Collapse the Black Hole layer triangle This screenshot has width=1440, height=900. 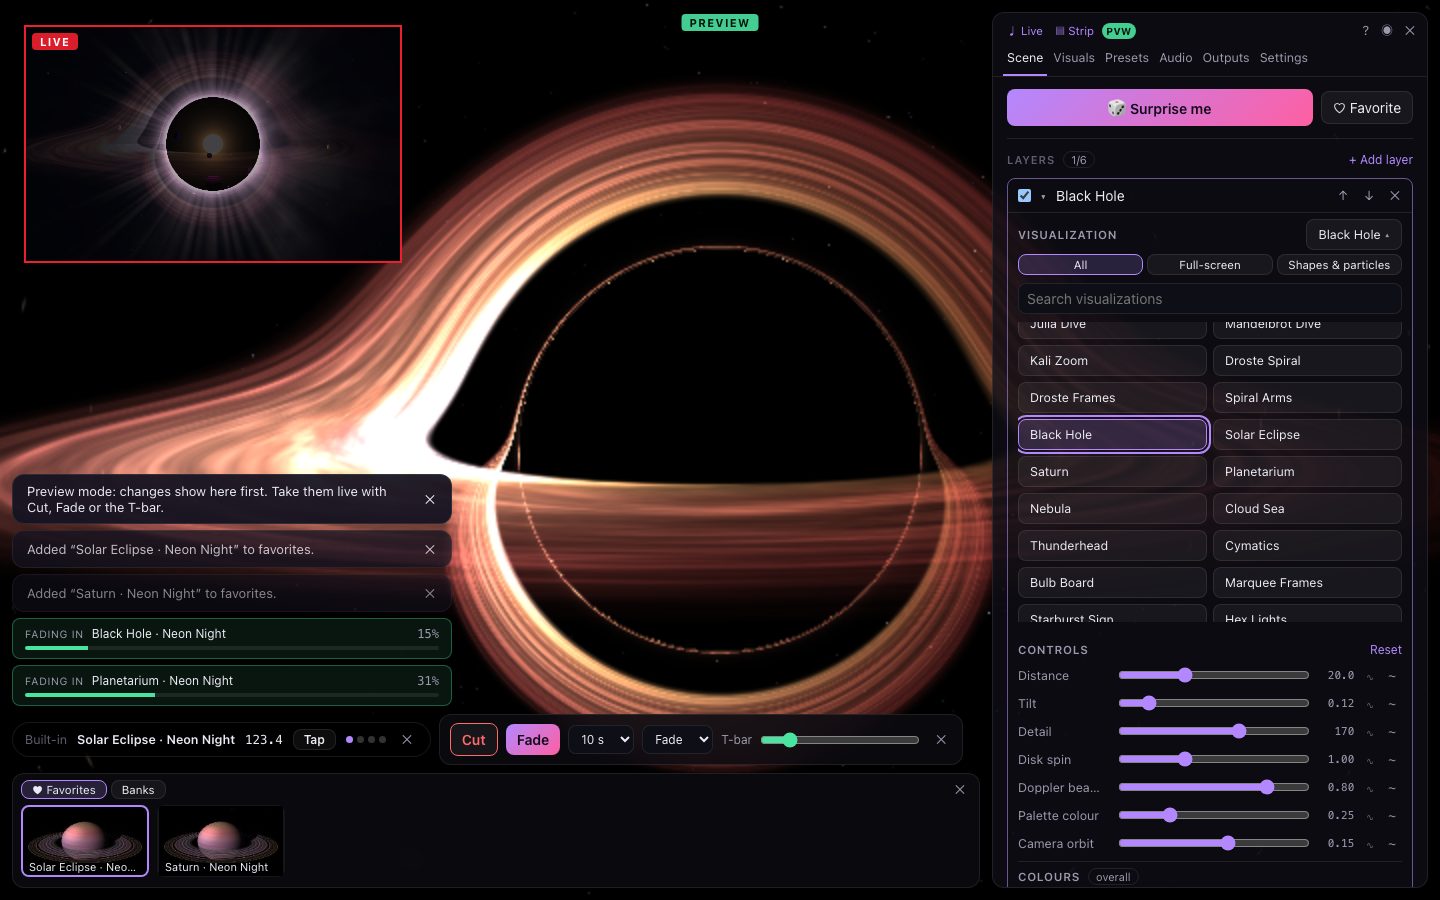point(1043,197)
